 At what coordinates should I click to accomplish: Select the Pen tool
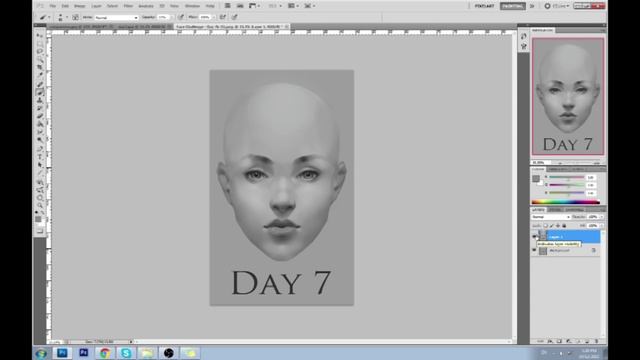pos(40,149)
